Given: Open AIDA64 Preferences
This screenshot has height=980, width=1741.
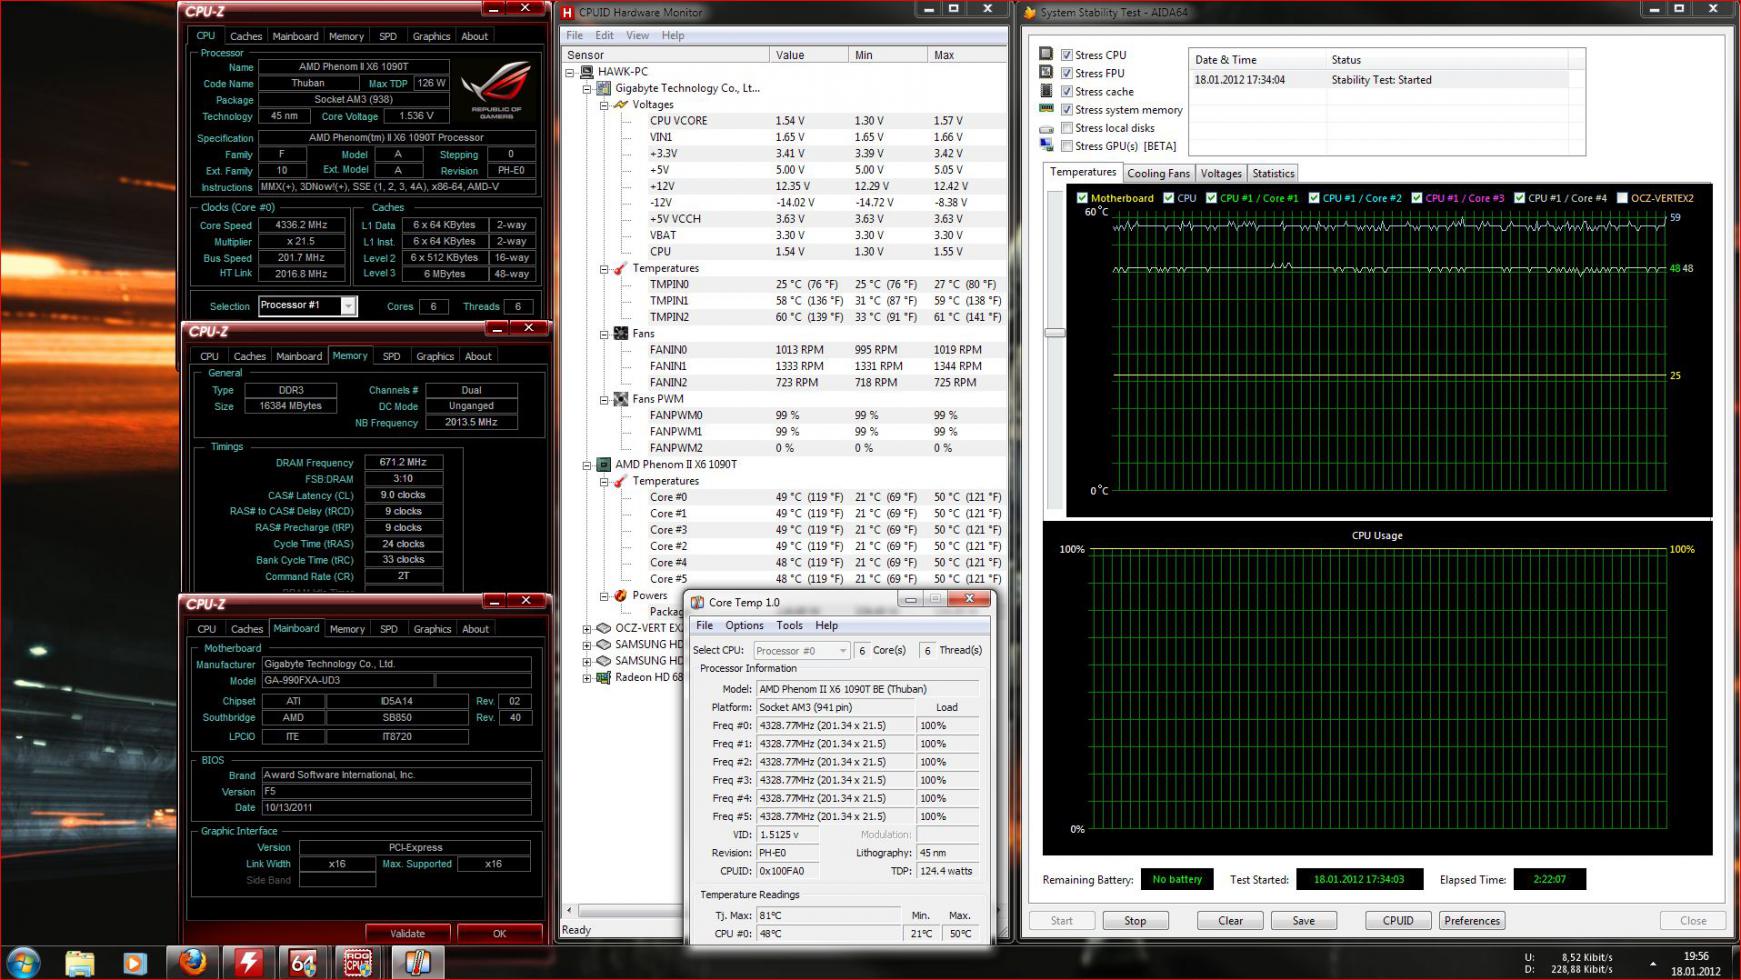Looking at the screenshot, I should point(1472,921).
